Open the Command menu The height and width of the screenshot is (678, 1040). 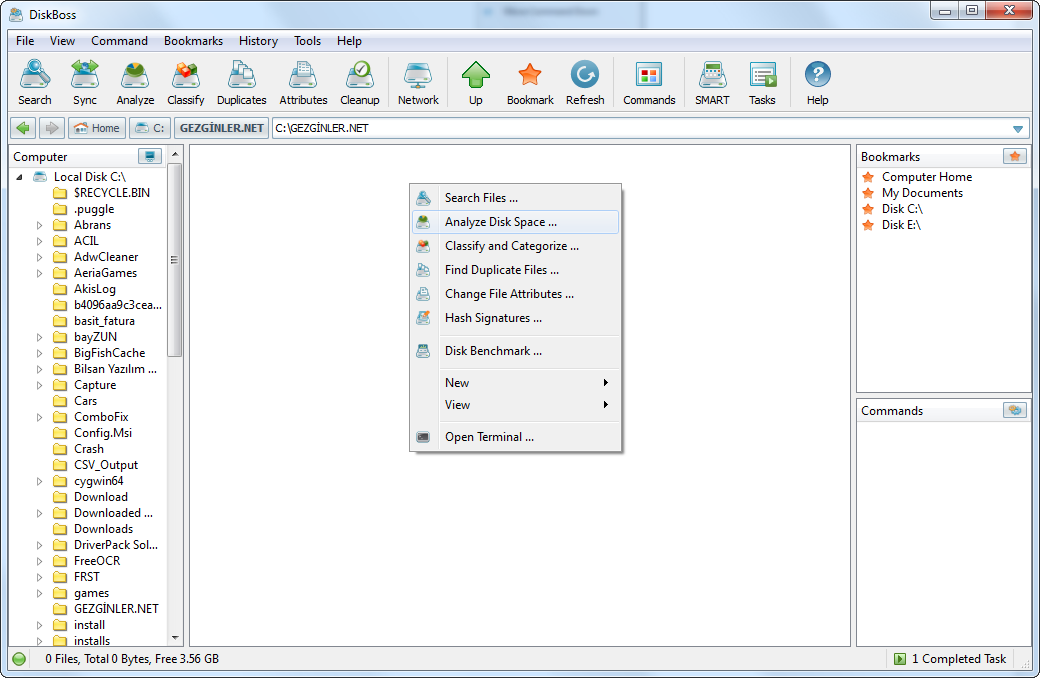coord(119,41)
